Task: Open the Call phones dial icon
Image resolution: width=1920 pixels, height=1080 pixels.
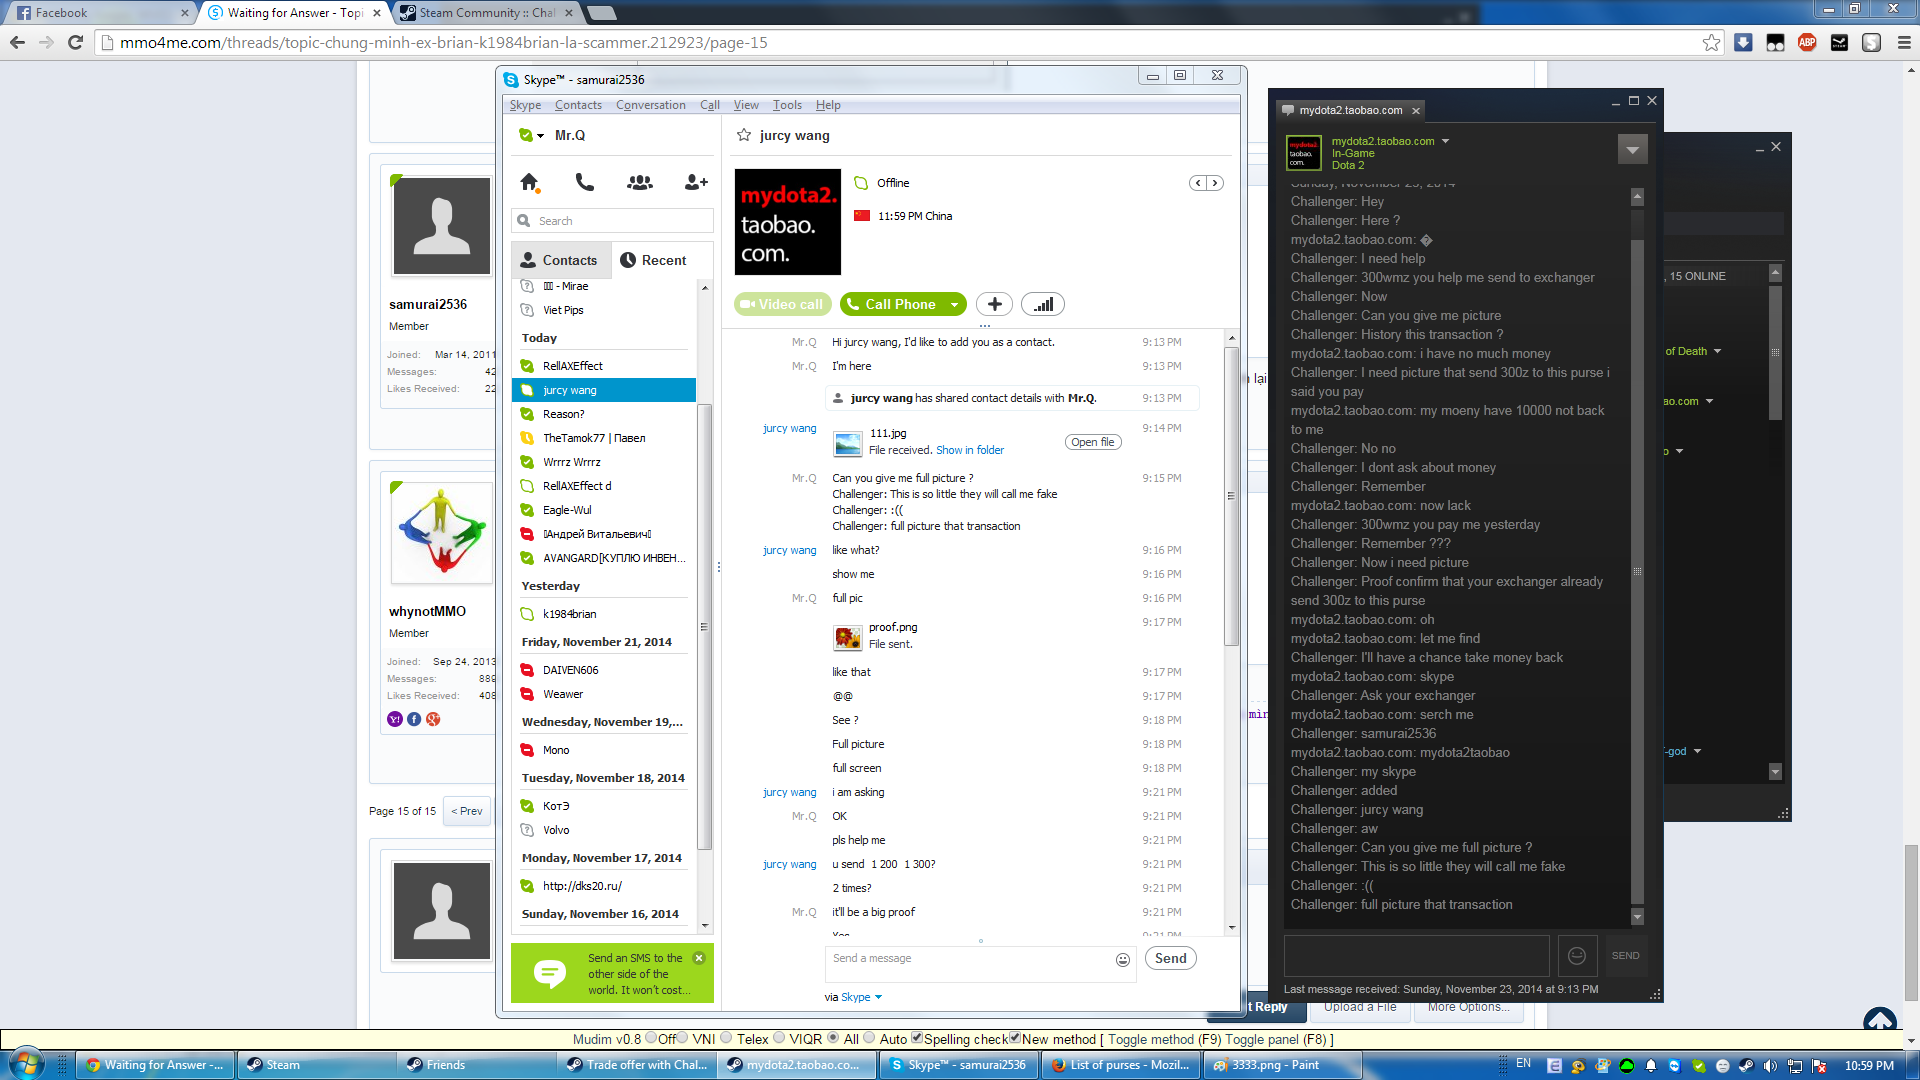Action: point(585,182)
